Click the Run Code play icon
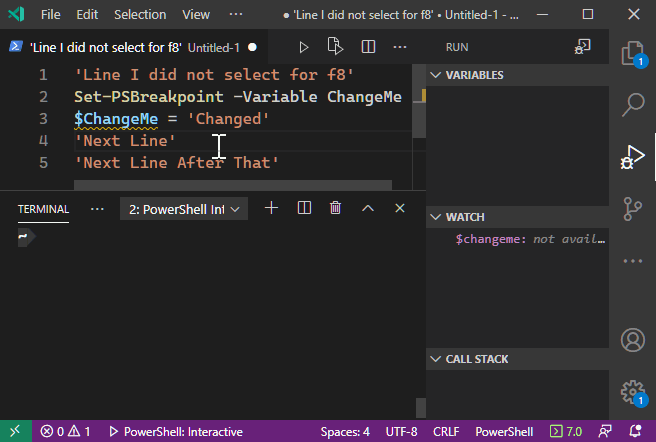The image size is (656, 442). [x=304, y=47]
